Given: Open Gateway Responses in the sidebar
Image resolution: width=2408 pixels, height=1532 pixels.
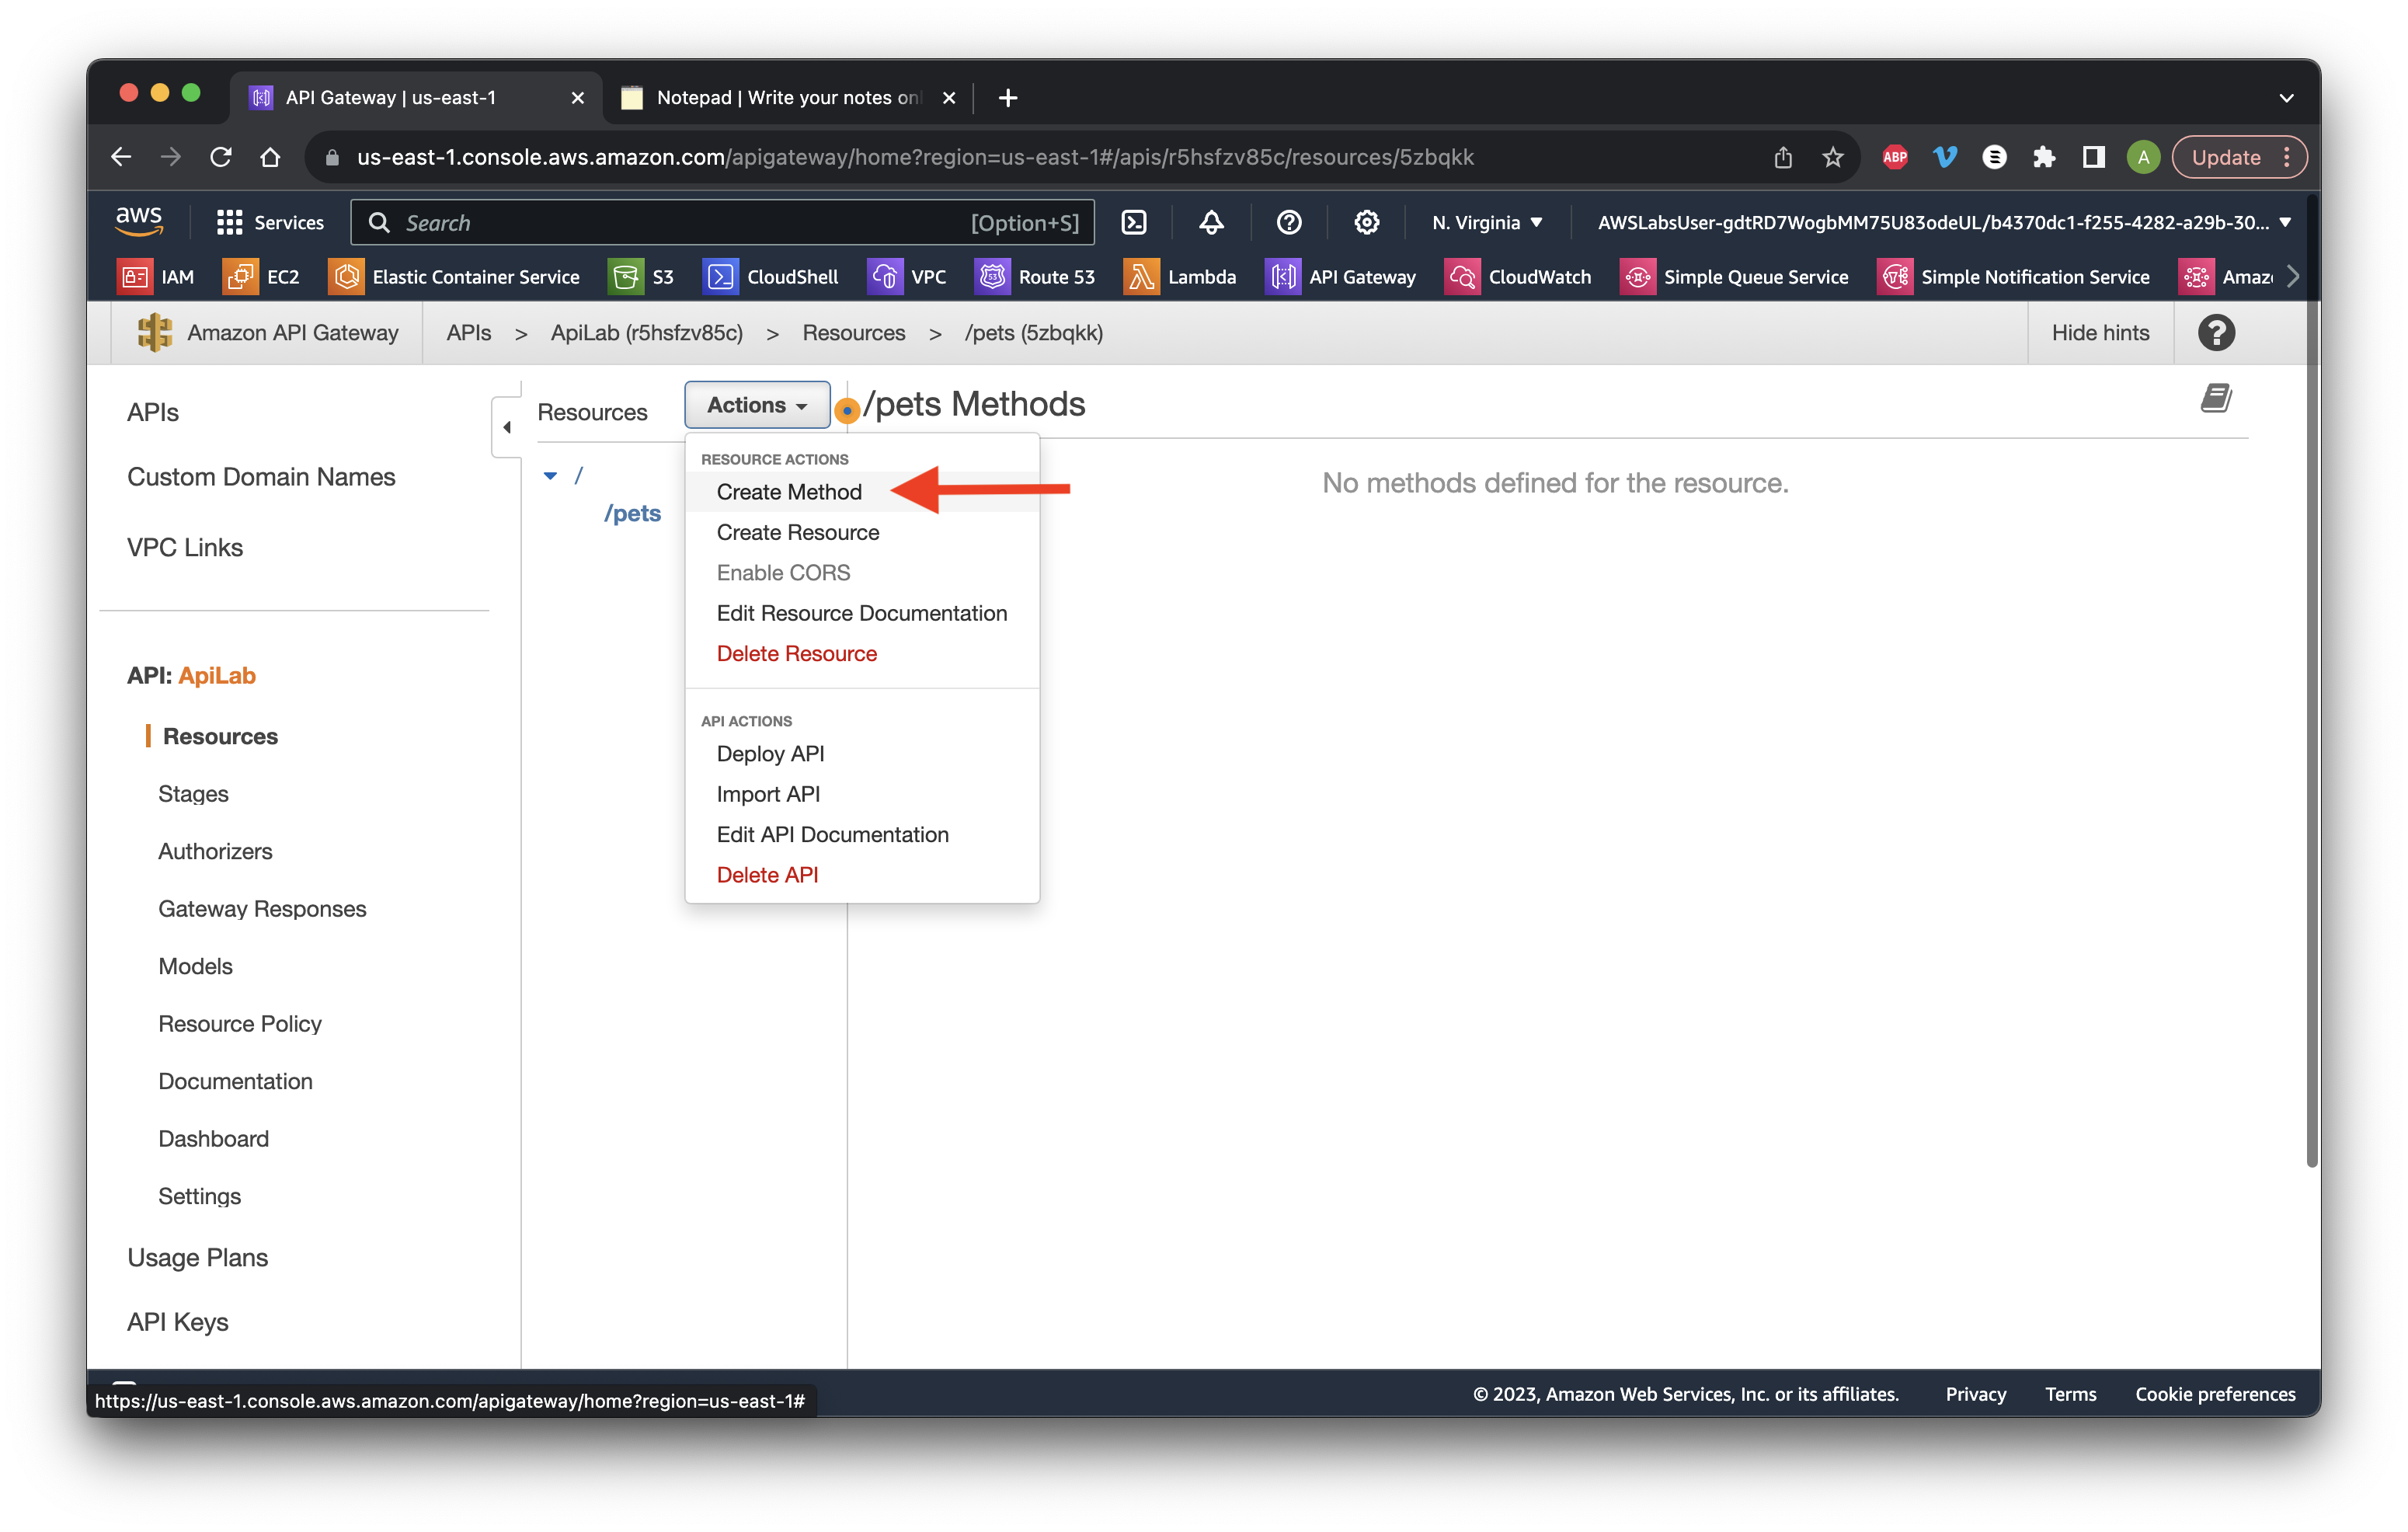Looking at the screenshot, I should point(262,909).
